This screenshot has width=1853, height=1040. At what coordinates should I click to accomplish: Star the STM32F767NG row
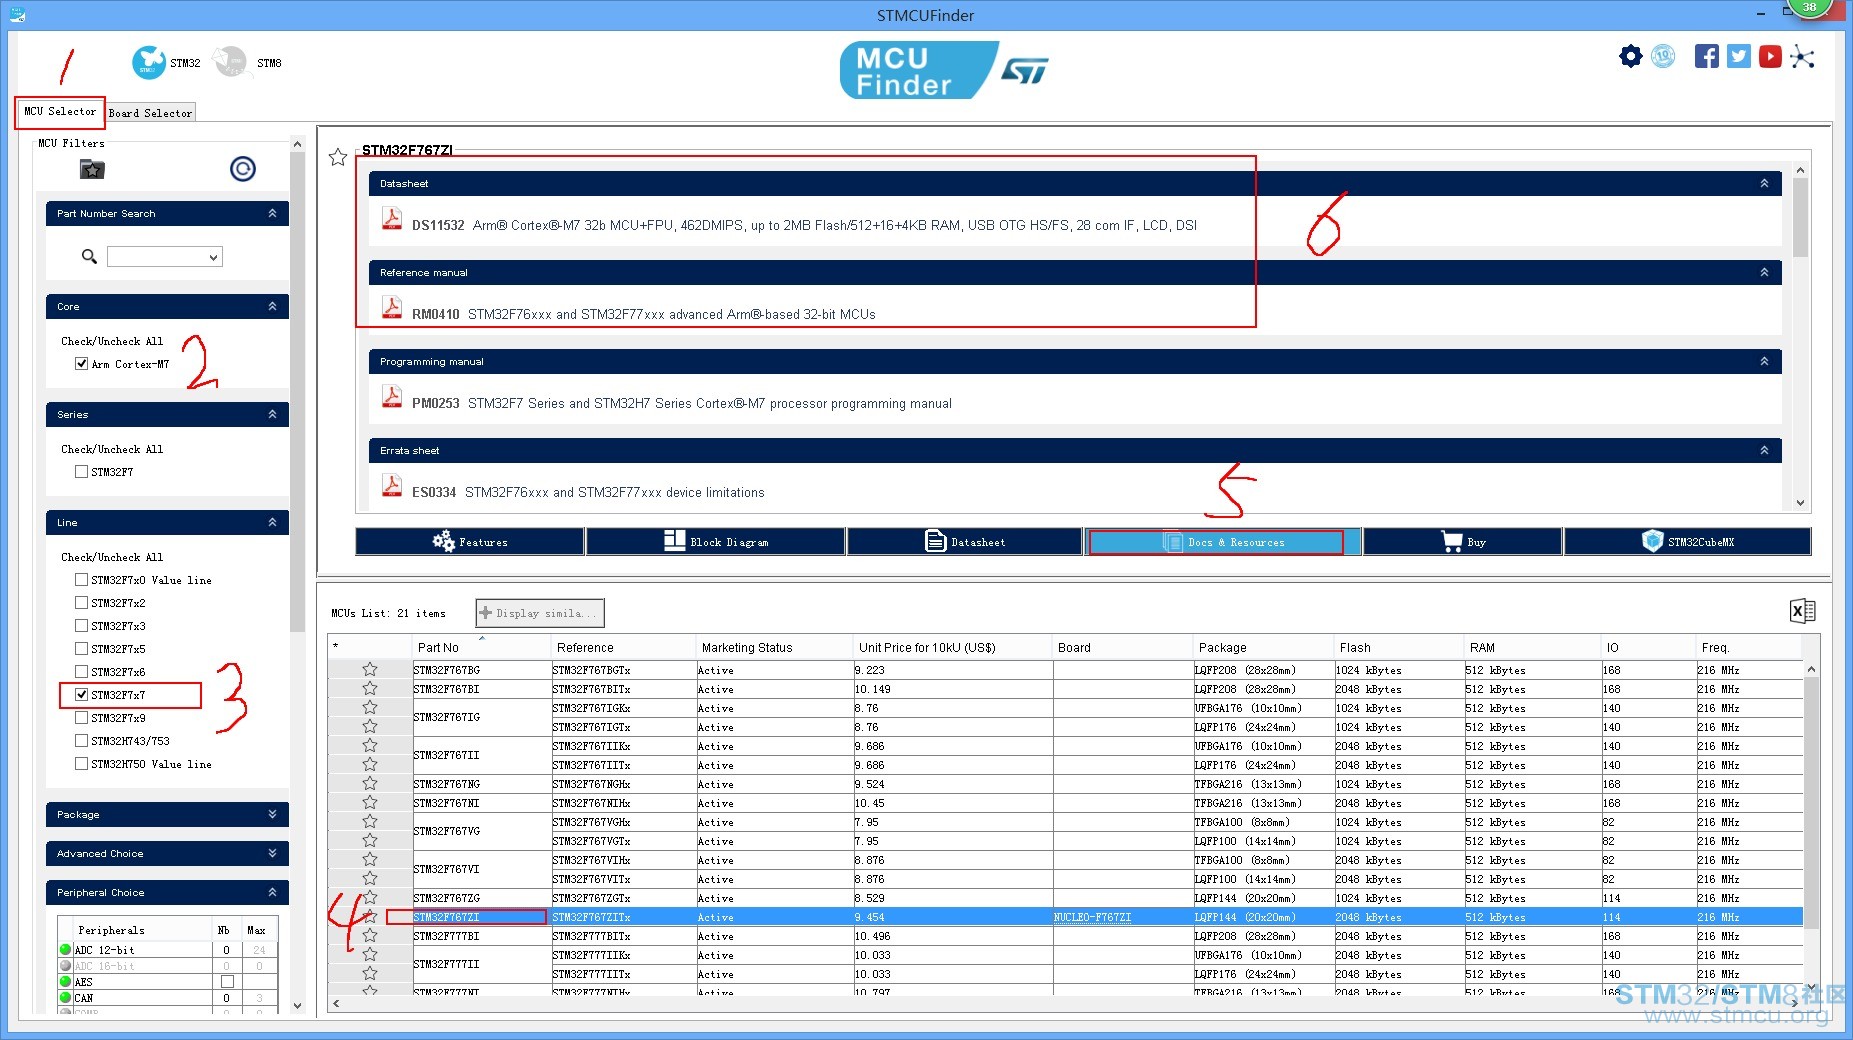coord(370,783)
